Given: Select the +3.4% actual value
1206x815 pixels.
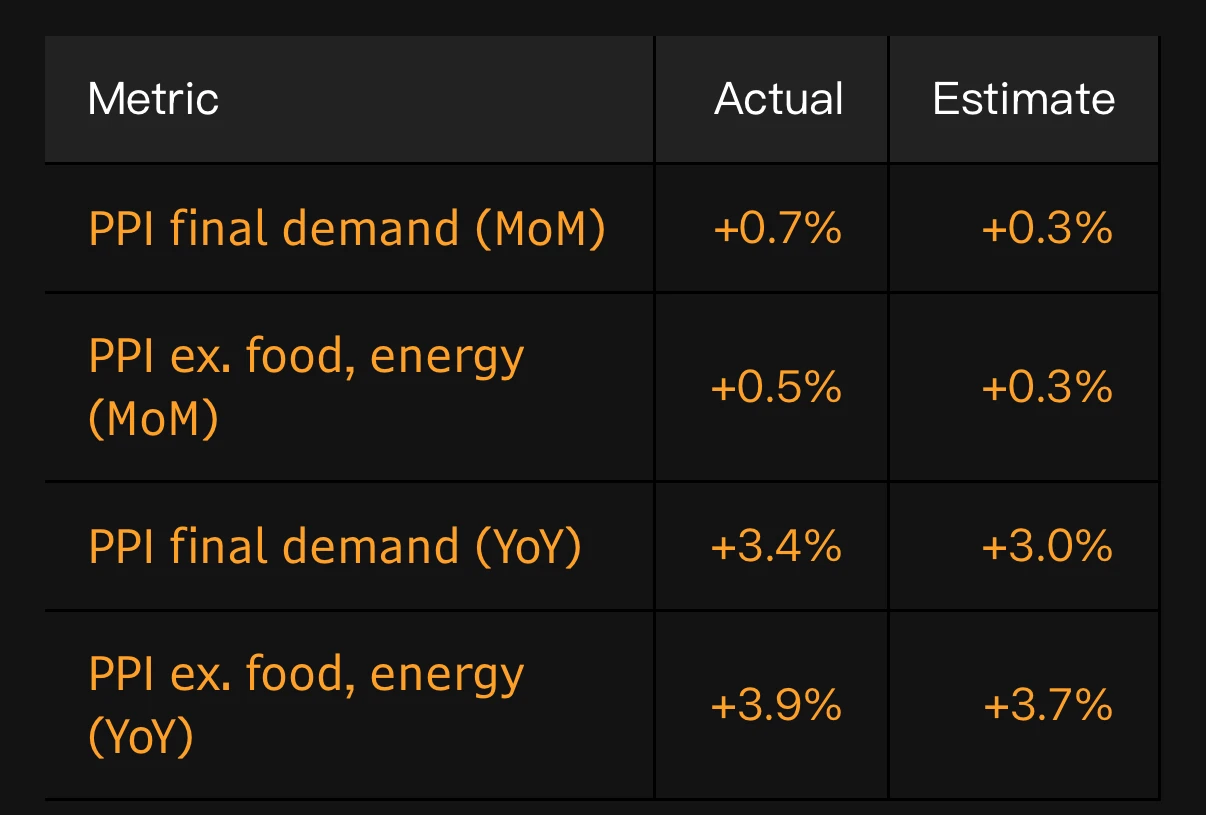Looking at the screenshot, I should tap(776, 547).
